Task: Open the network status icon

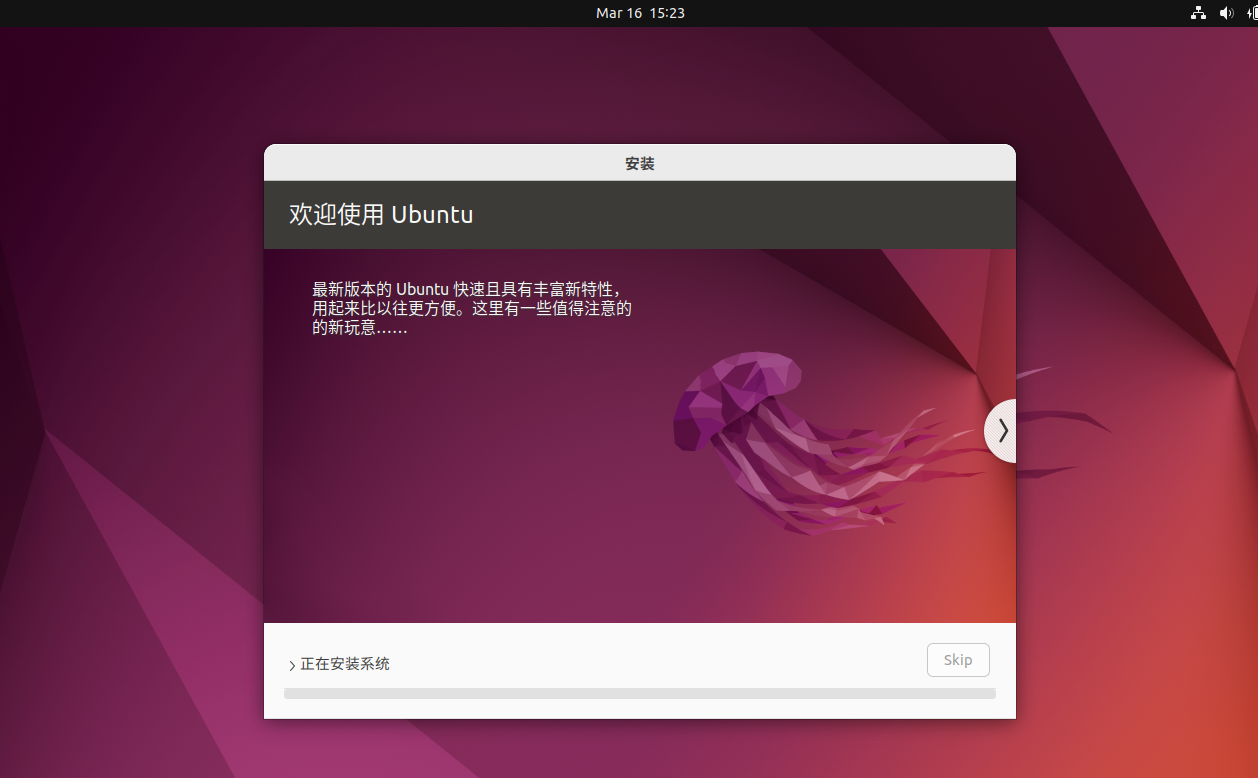Action: (x=1198, y=13)
